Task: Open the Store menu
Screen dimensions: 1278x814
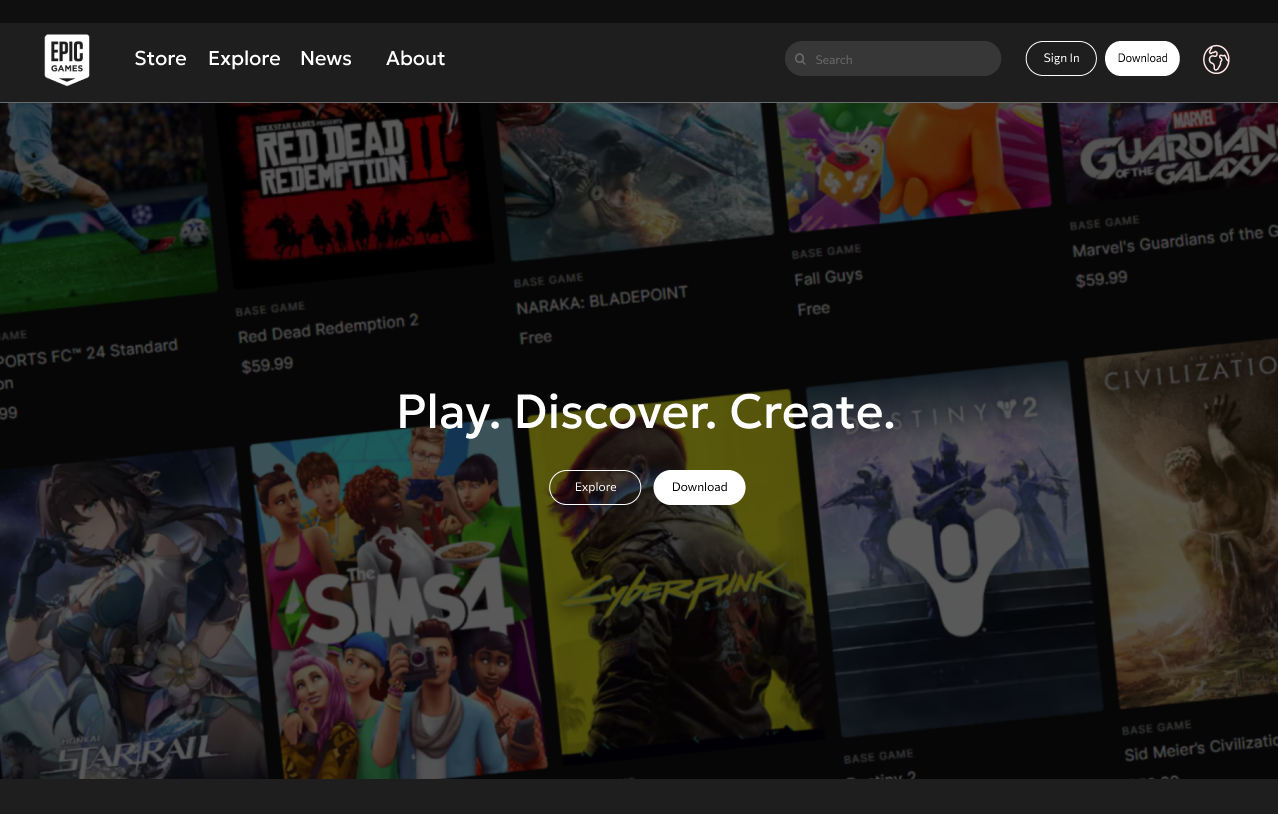Action: pyautogui.click(x=160, y=59)
